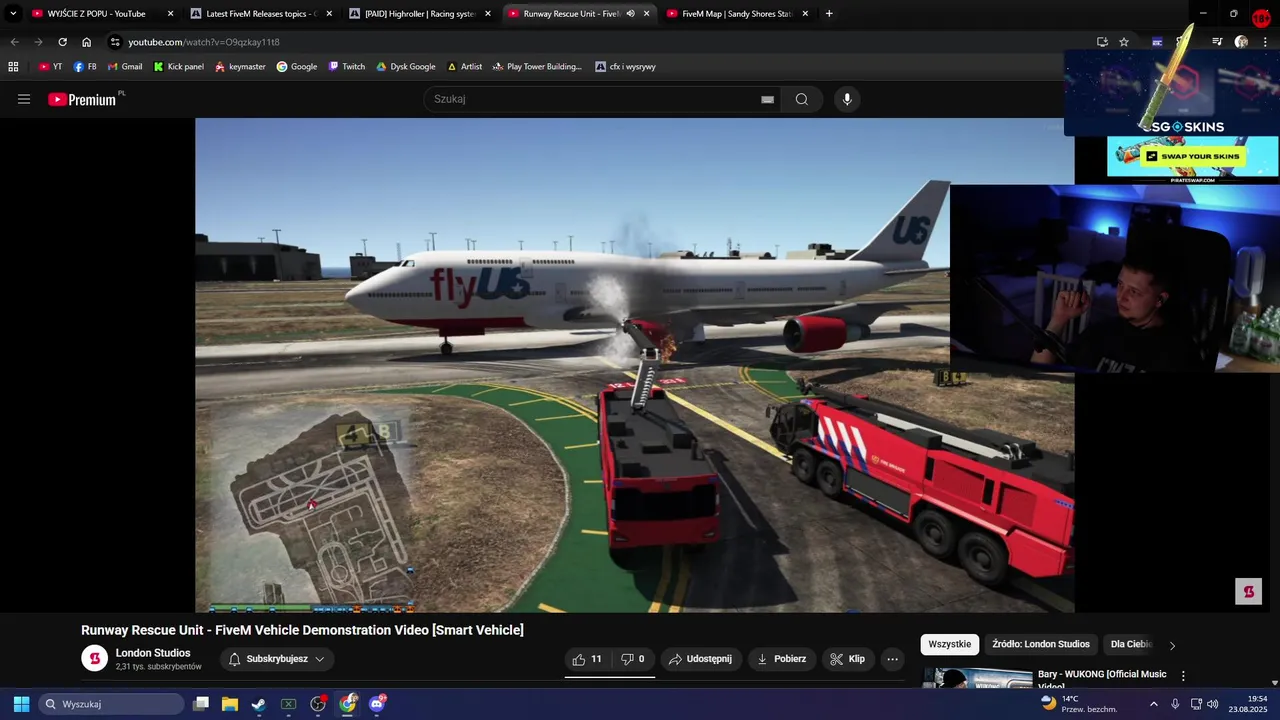Open the YT bookmark
The height and width of the screenshot is (720, 1280).
point(50,66)
